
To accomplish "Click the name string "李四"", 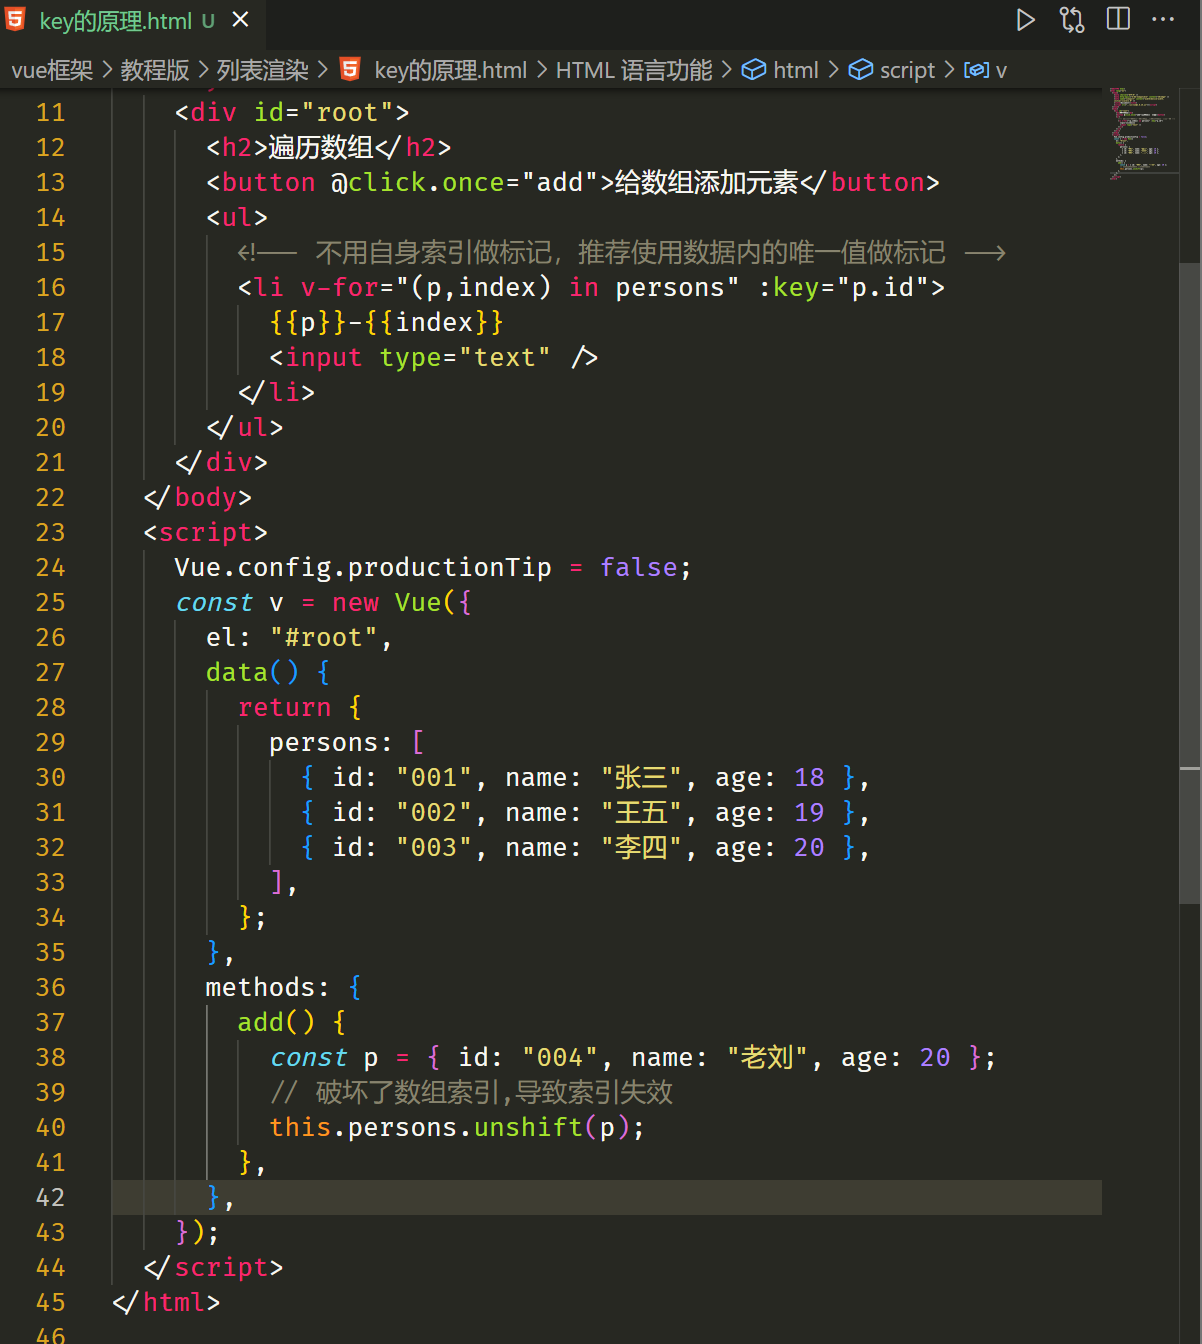I will click(641, 847).
